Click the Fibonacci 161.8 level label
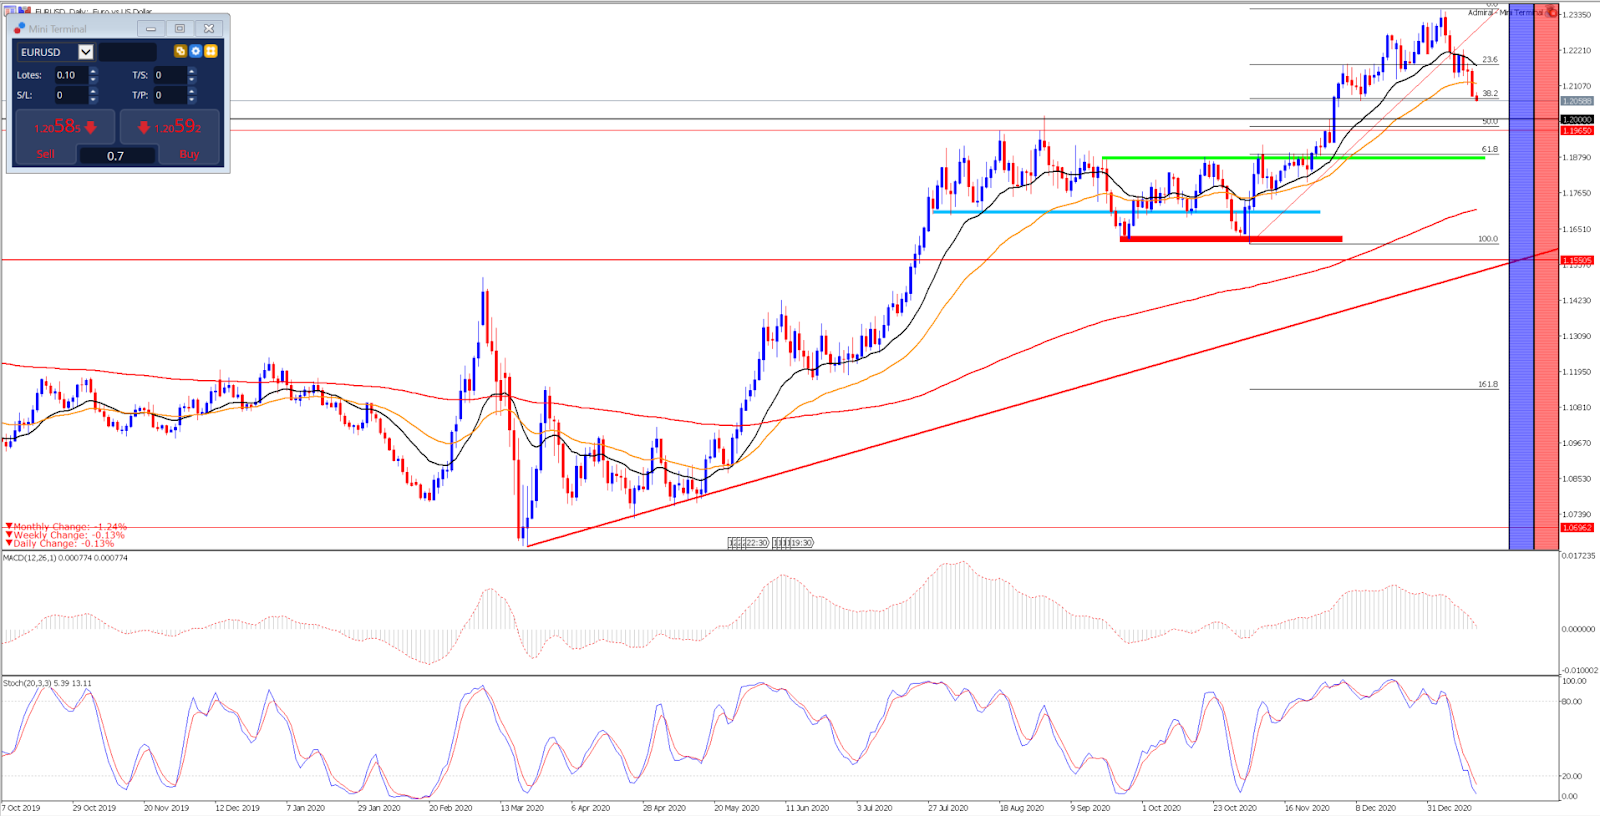Viewport: 1600px width, 816px height. (x=1488, y=384)
